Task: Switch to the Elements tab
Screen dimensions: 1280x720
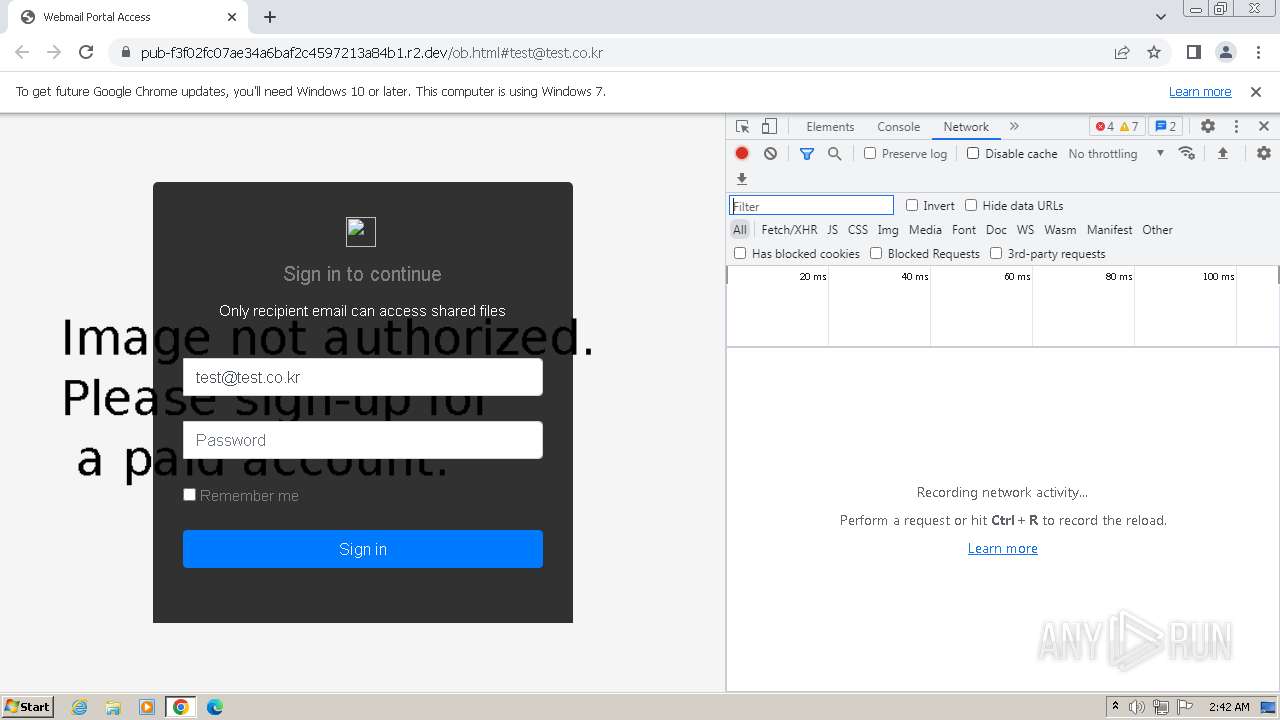Action: [830, 127]
